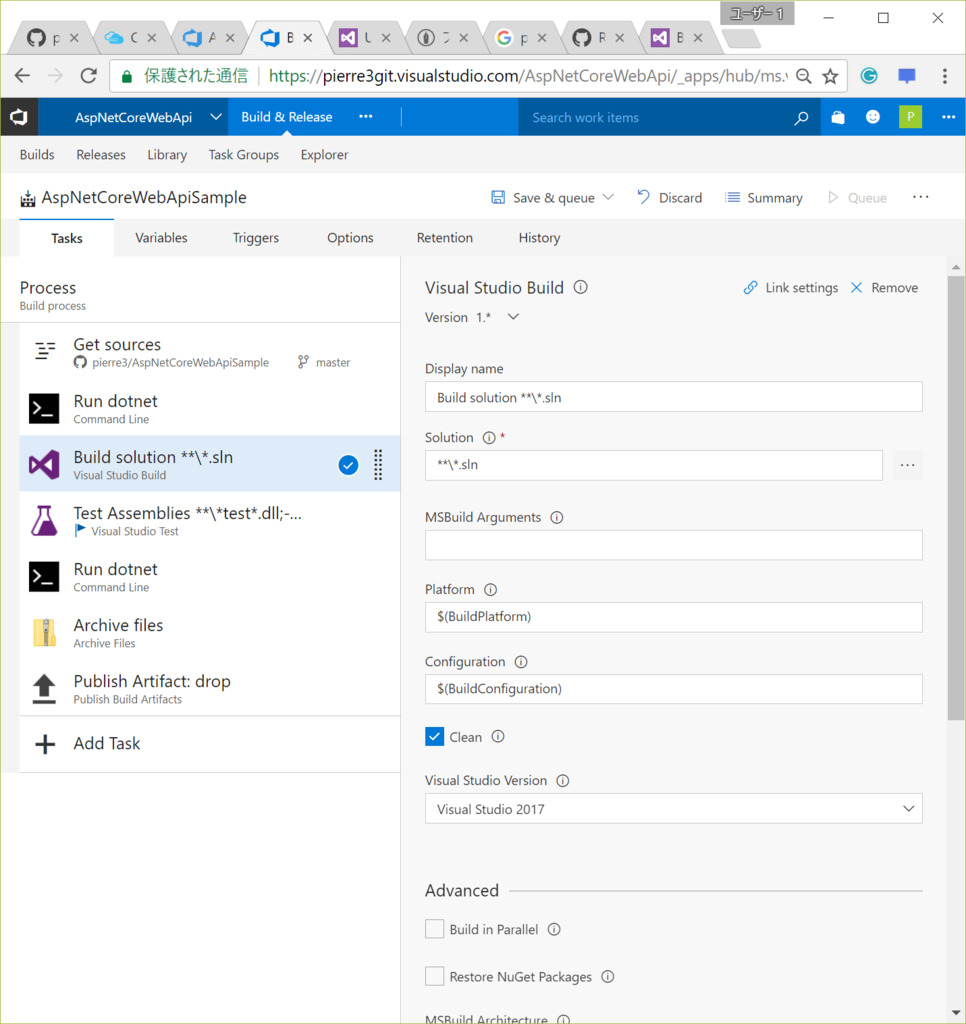The image size is (966, 1024).
Task: Open the marketplace shopping bag icon
Action: coord(837,117)
